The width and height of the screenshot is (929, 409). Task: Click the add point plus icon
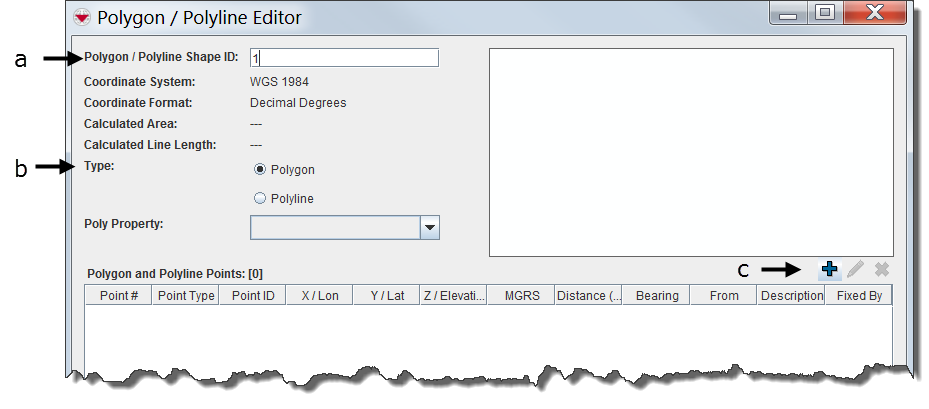pos(829,270)
